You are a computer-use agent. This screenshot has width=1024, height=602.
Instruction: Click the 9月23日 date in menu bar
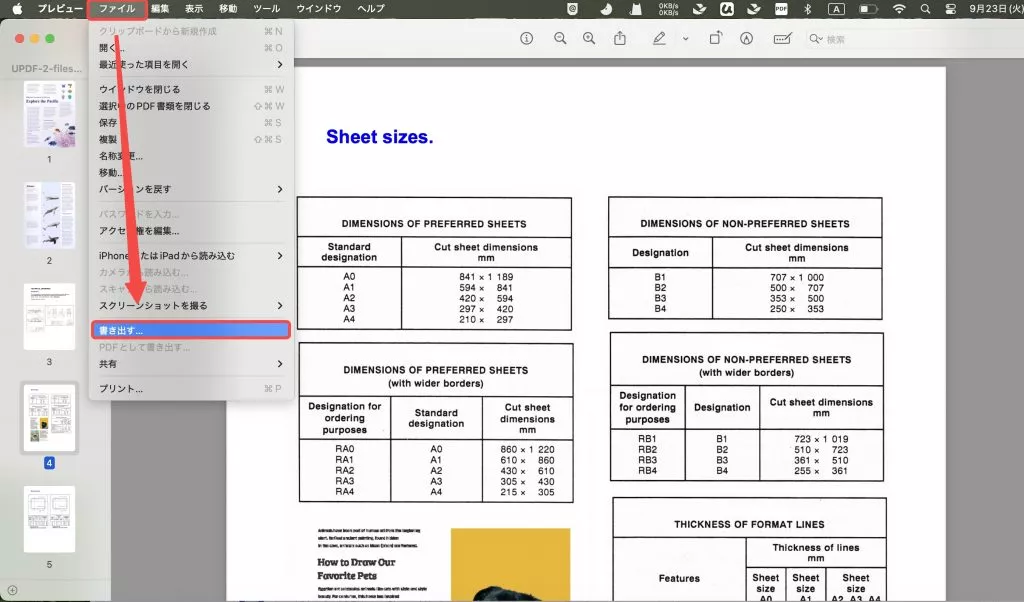[x=995, y=8]
